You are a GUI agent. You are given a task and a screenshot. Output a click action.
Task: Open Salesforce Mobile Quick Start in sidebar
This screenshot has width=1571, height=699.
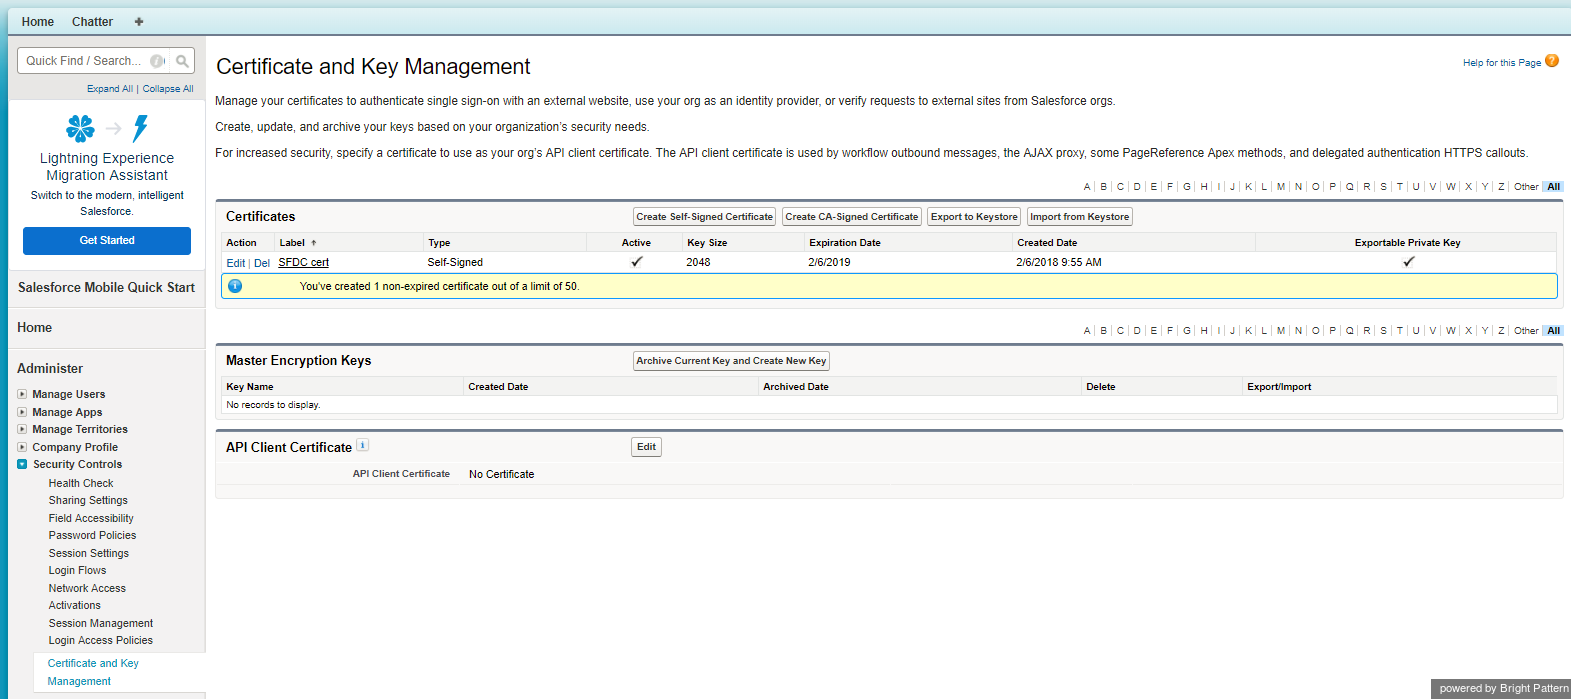[107, 287]
